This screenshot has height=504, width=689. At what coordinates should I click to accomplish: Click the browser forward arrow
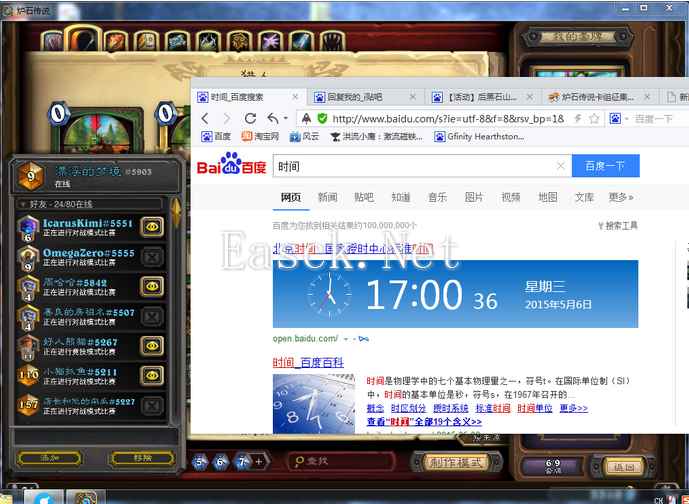pos(227,118)
